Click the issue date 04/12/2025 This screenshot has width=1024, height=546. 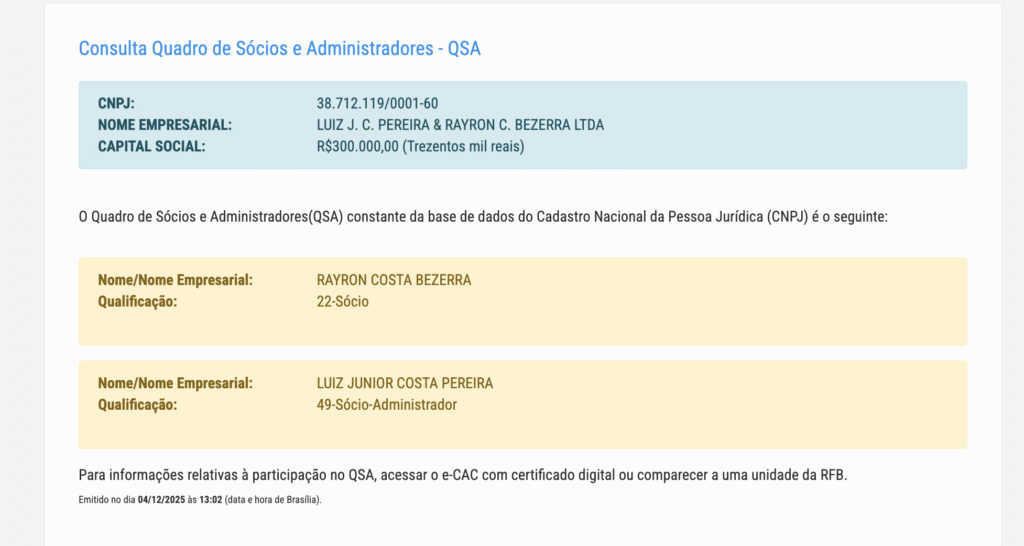pos(161,499)
